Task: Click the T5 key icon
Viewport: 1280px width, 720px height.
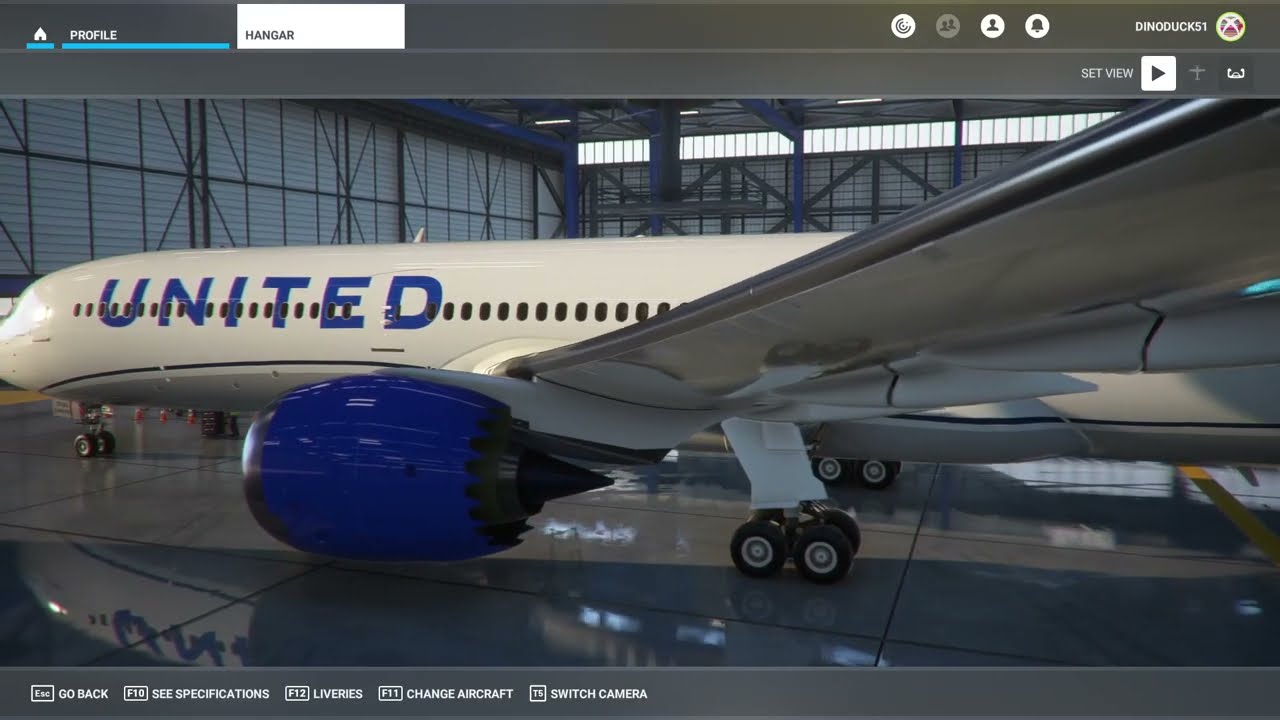Action: click(538, 693)
